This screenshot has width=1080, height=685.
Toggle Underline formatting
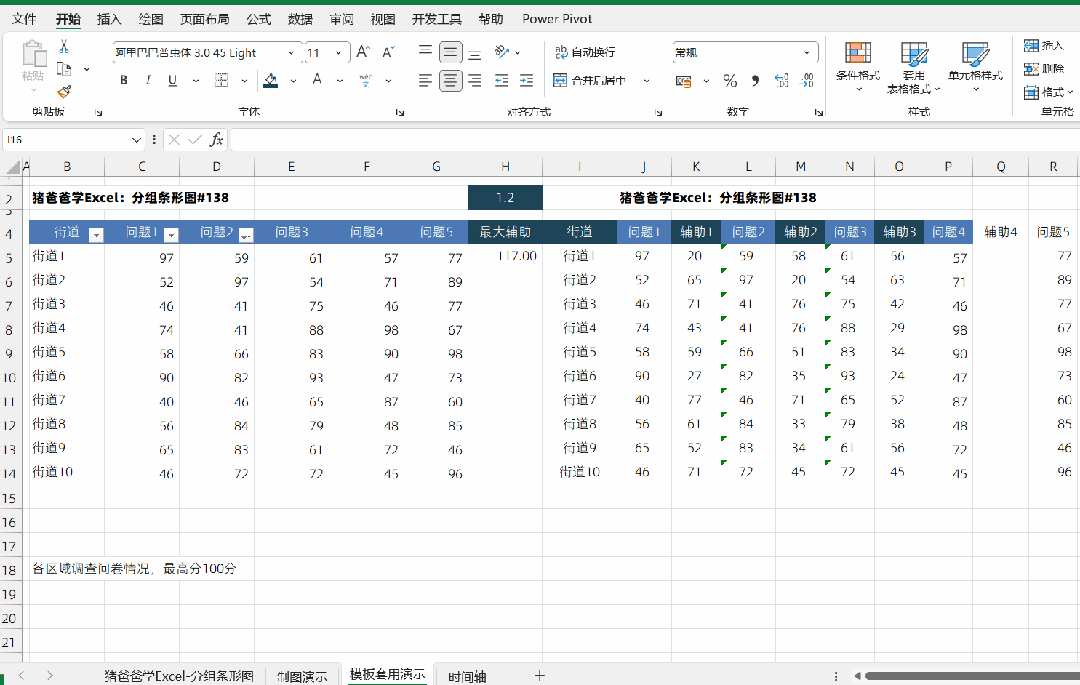pos(172,81)
